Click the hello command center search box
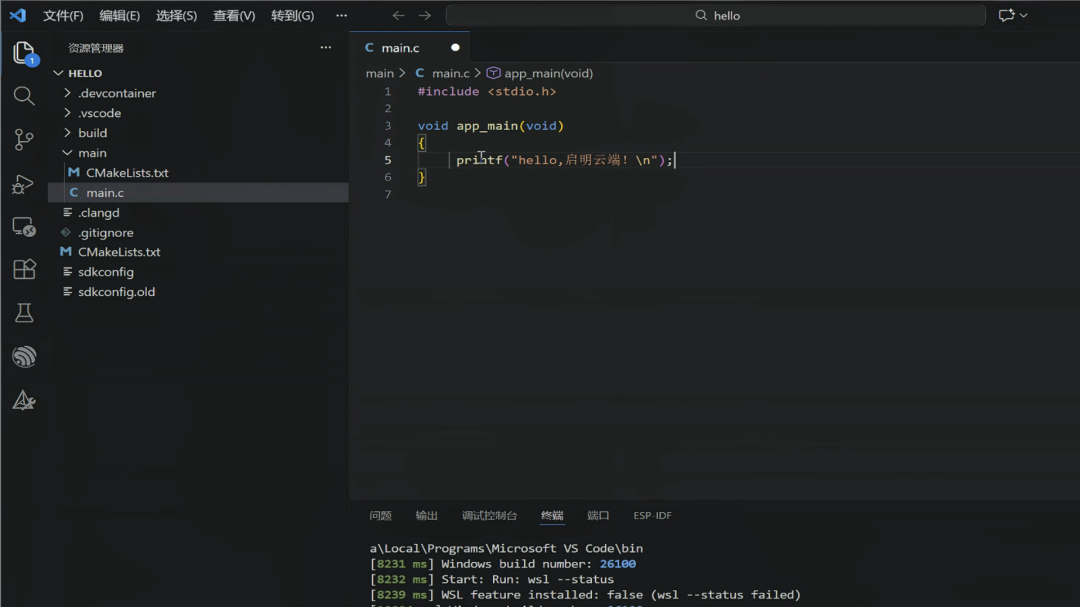The height and width of the screenshot is (607, 1080). coord(716,15)
